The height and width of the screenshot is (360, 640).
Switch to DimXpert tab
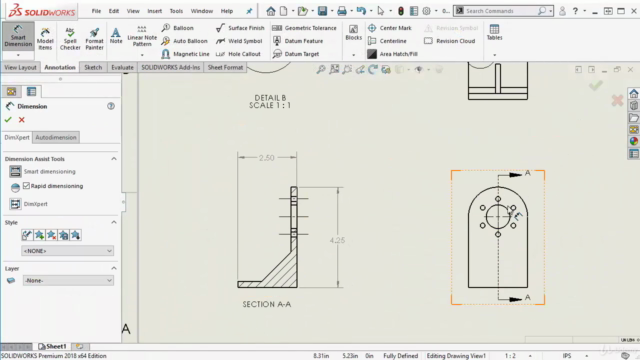17,137
